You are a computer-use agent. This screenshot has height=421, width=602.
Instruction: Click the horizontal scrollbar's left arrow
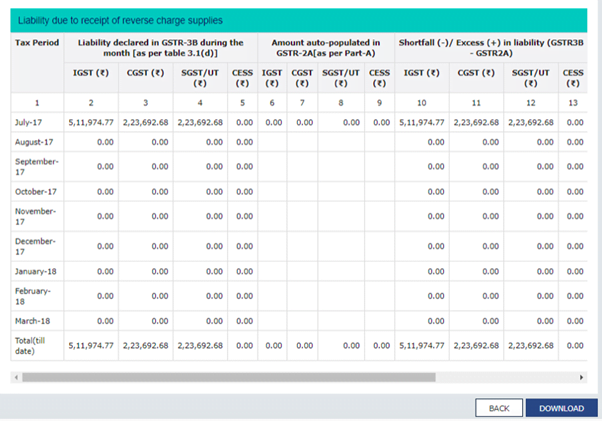pyautogui.click(x=15, y=377)
